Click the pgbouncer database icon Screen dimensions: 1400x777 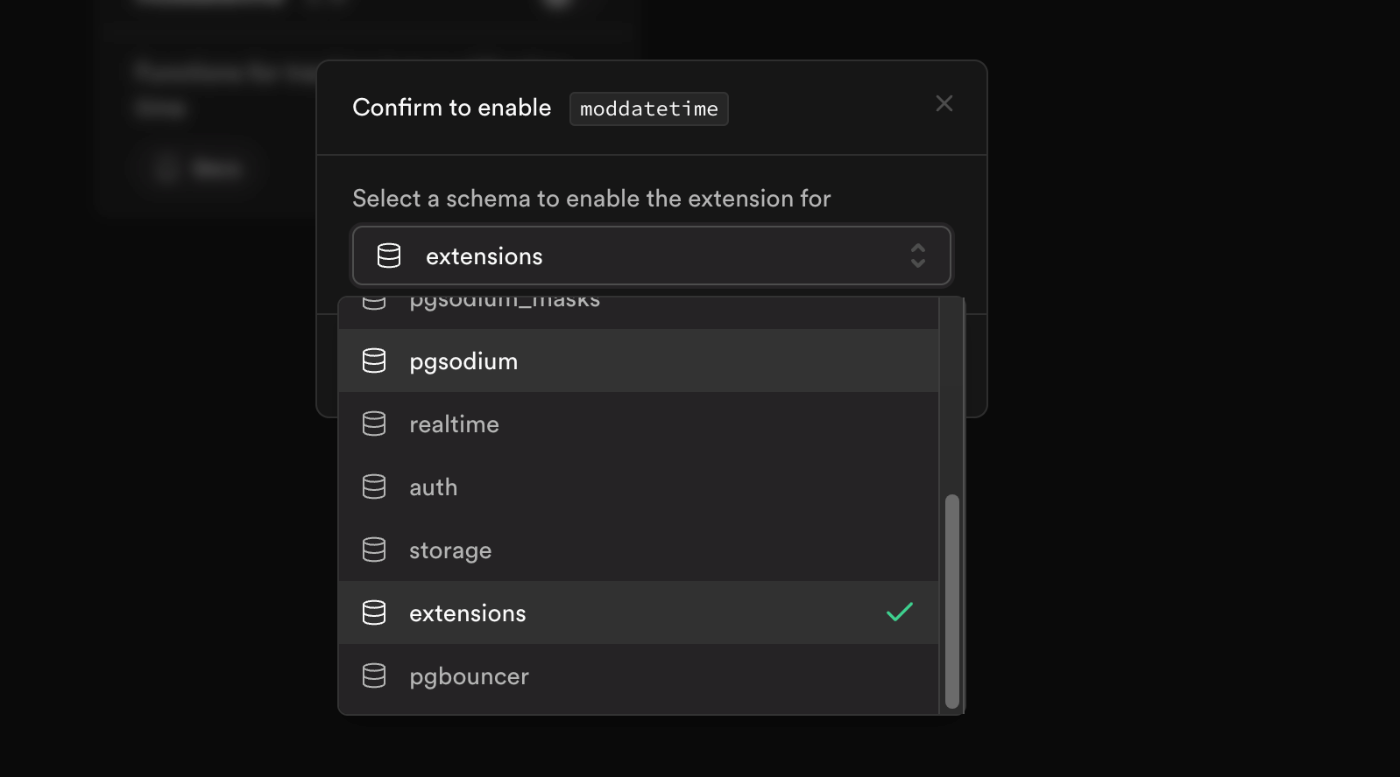374,676
